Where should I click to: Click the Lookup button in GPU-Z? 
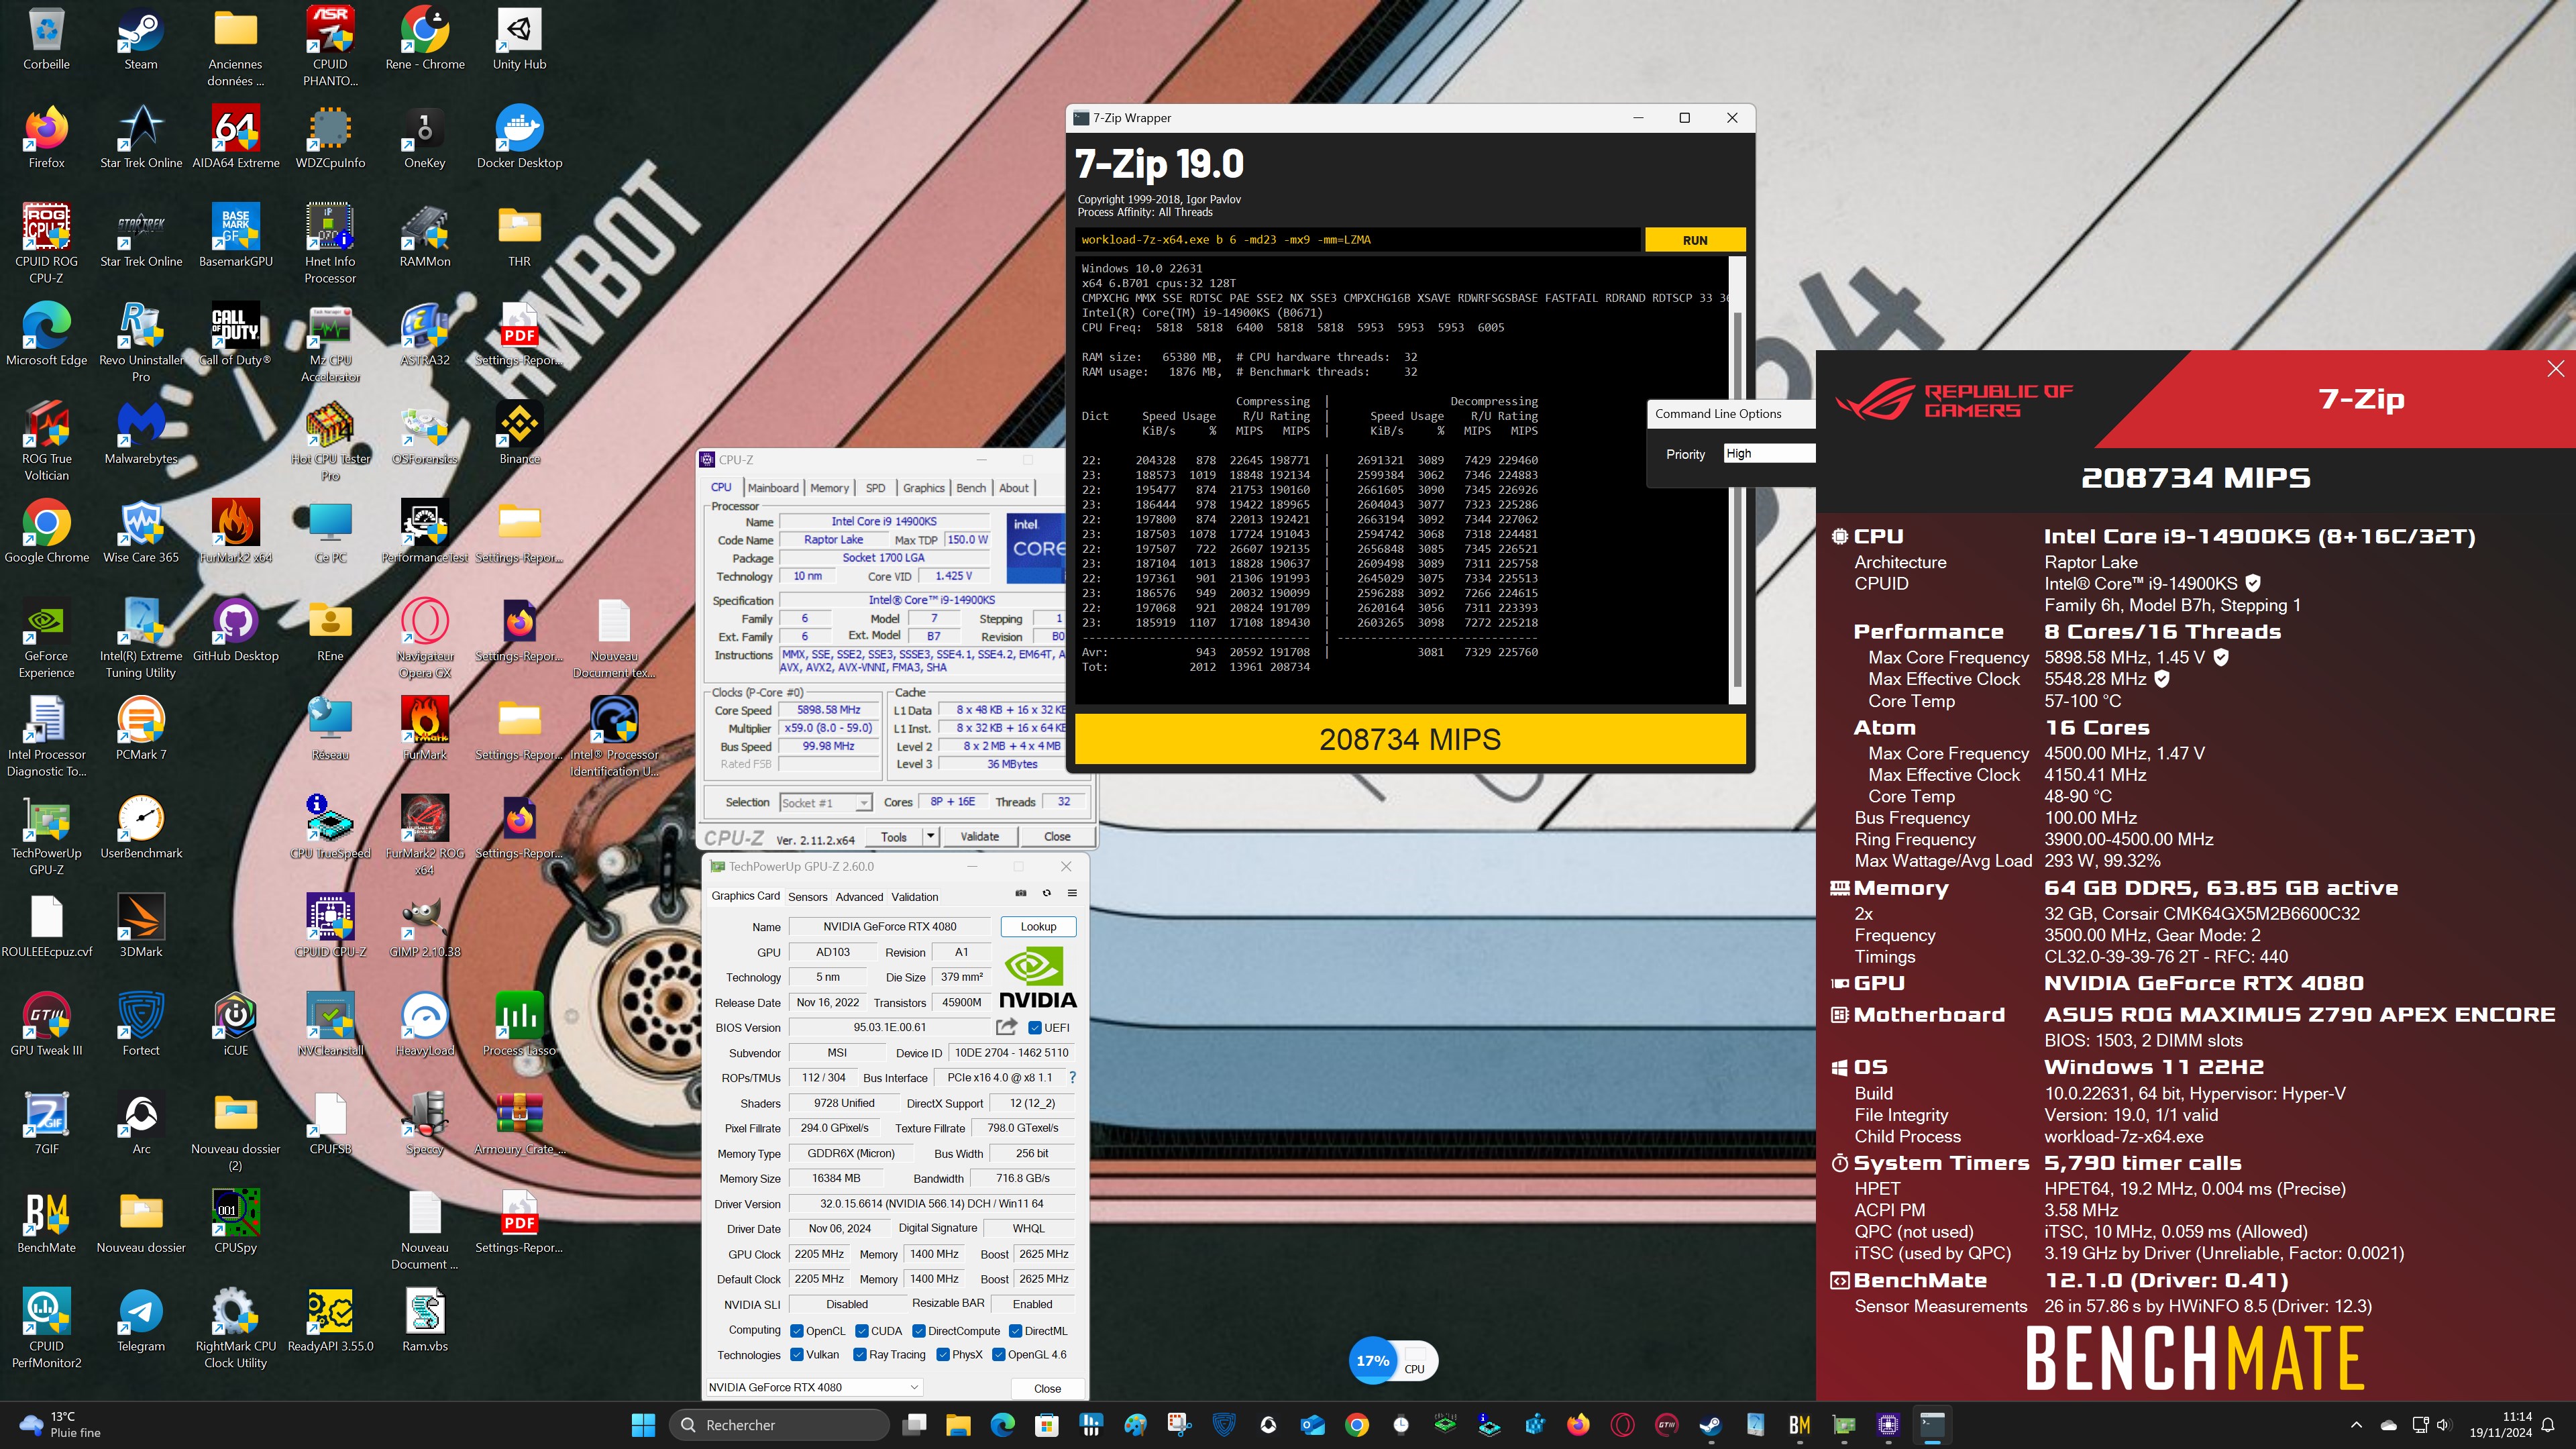click(x=1038, y=927)
